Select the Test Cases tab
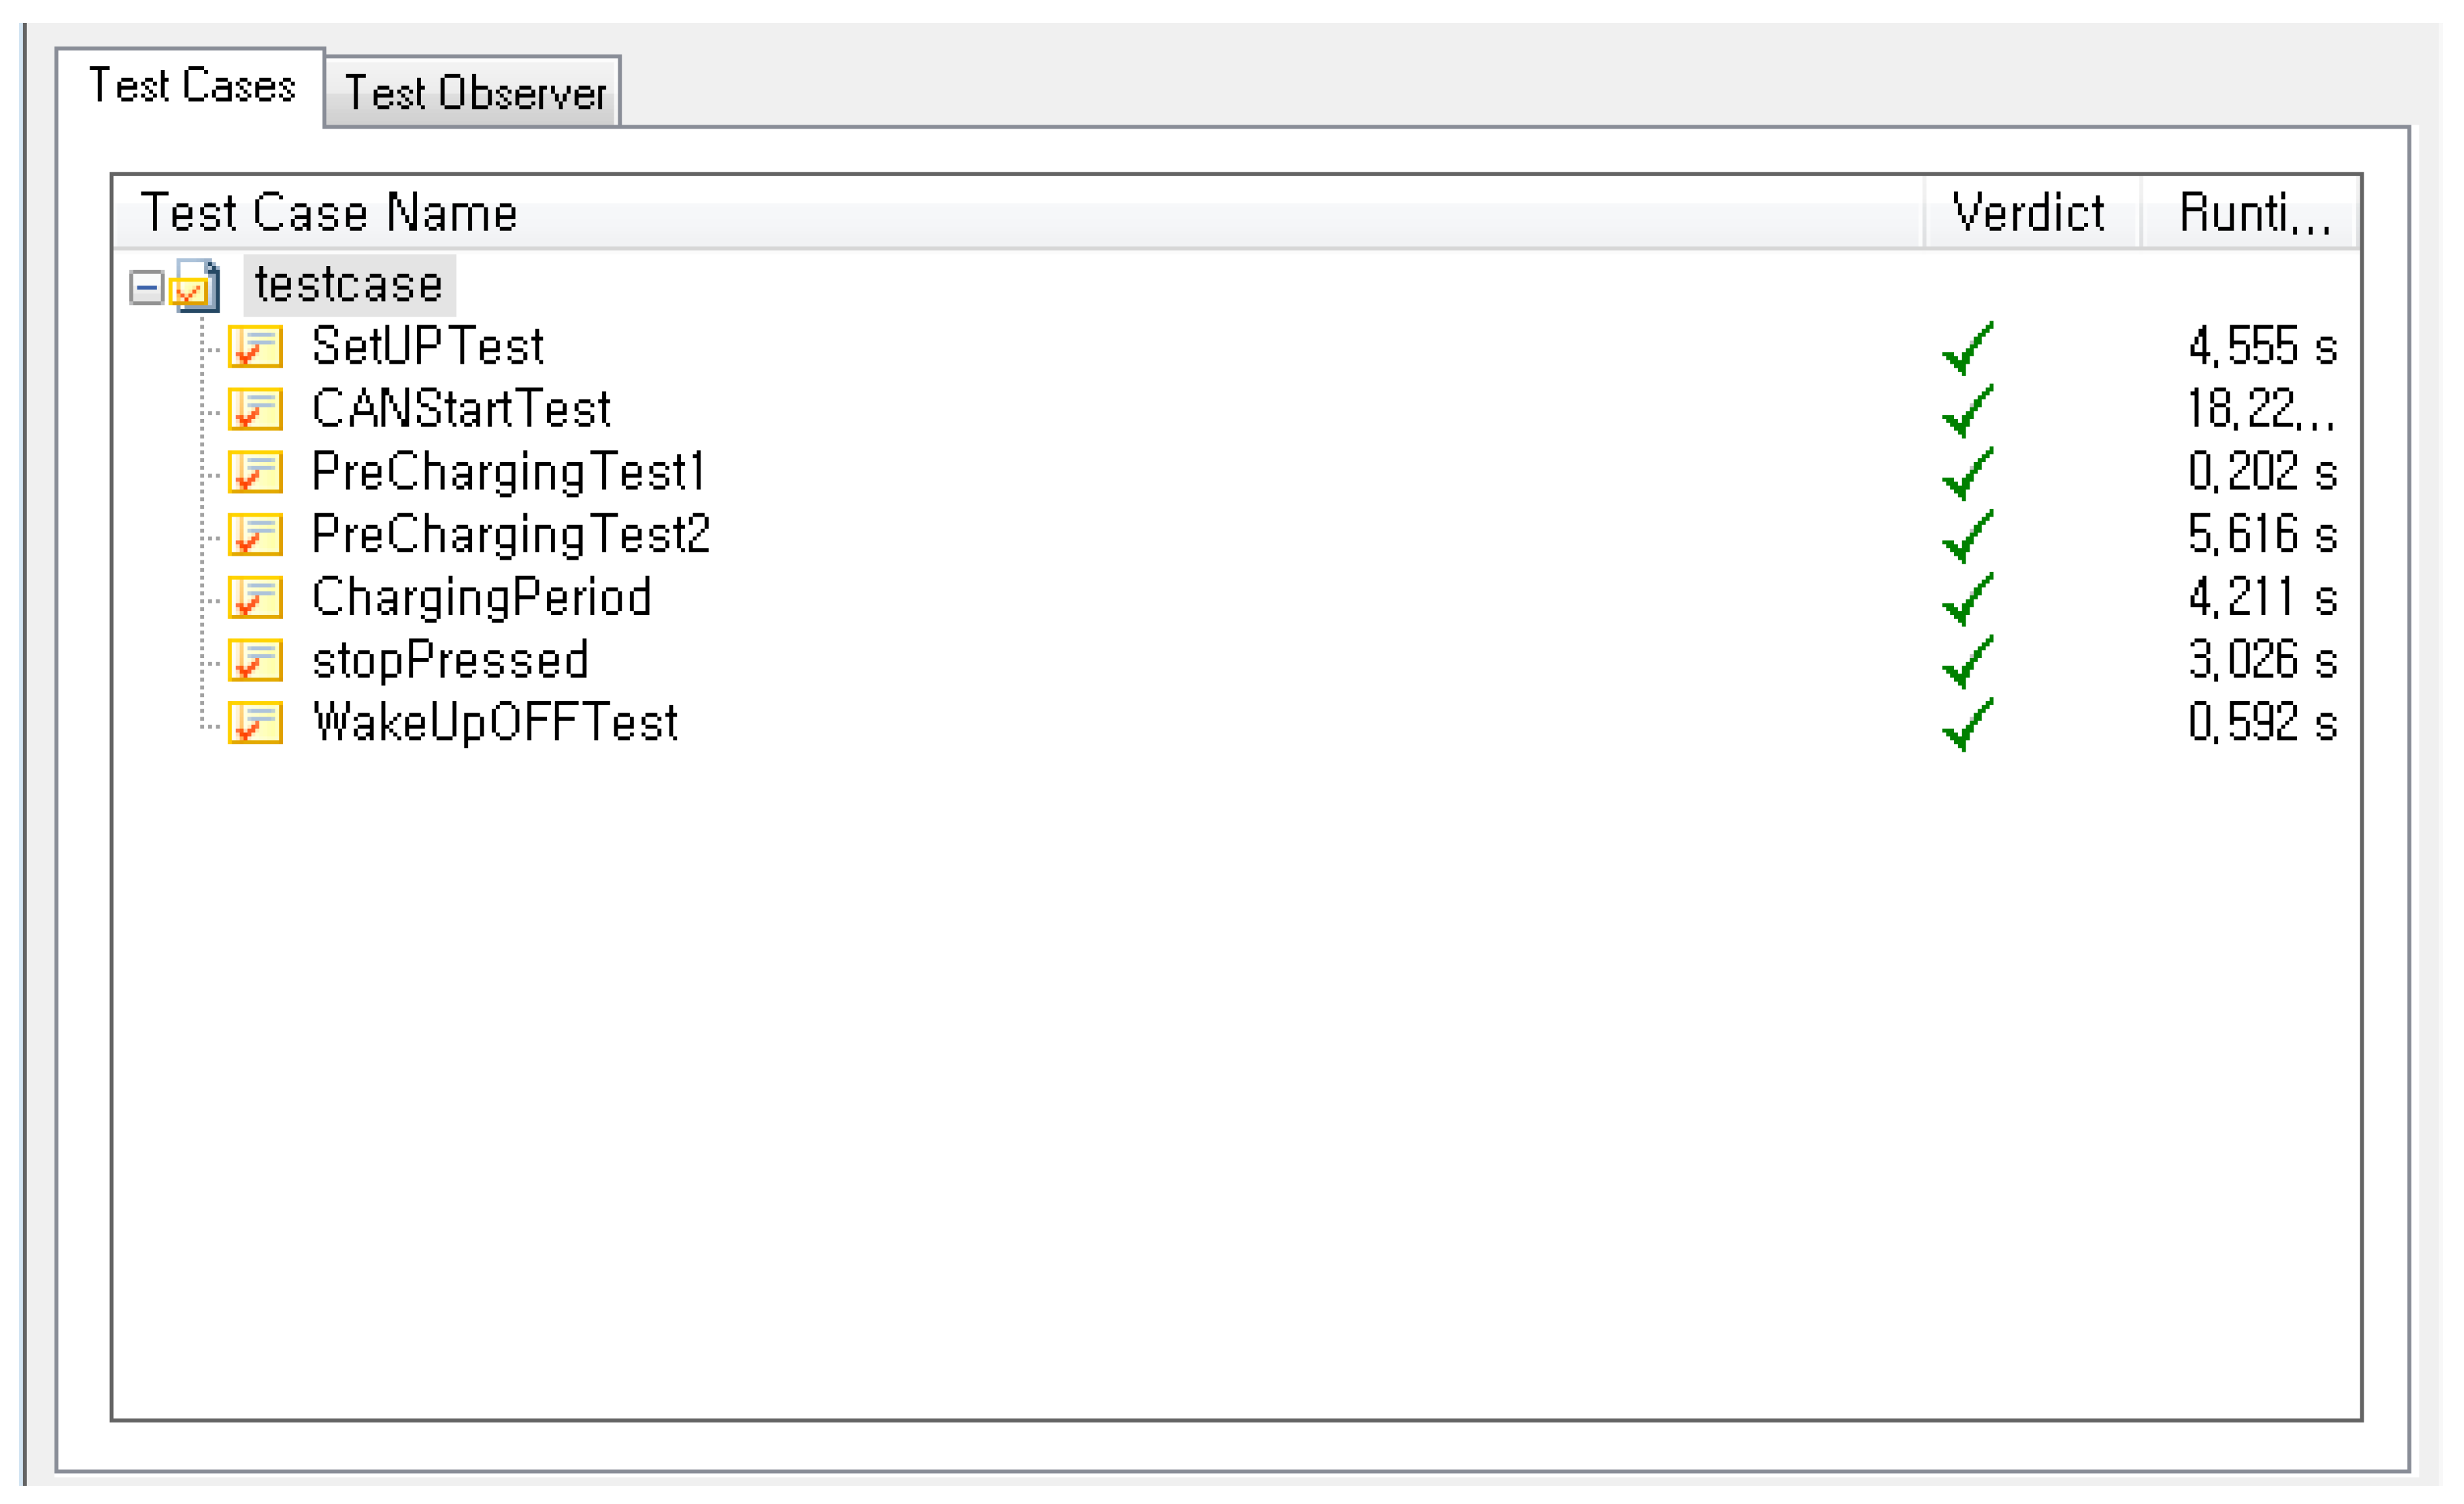This screenshot has width=2464, height=1504. pos(191,86)
